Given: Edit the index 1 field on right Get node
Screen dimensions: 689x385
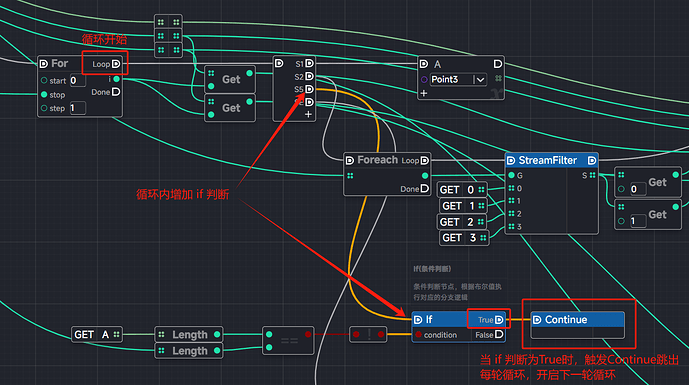Looking at the screenshot, I should pos(638,221).
